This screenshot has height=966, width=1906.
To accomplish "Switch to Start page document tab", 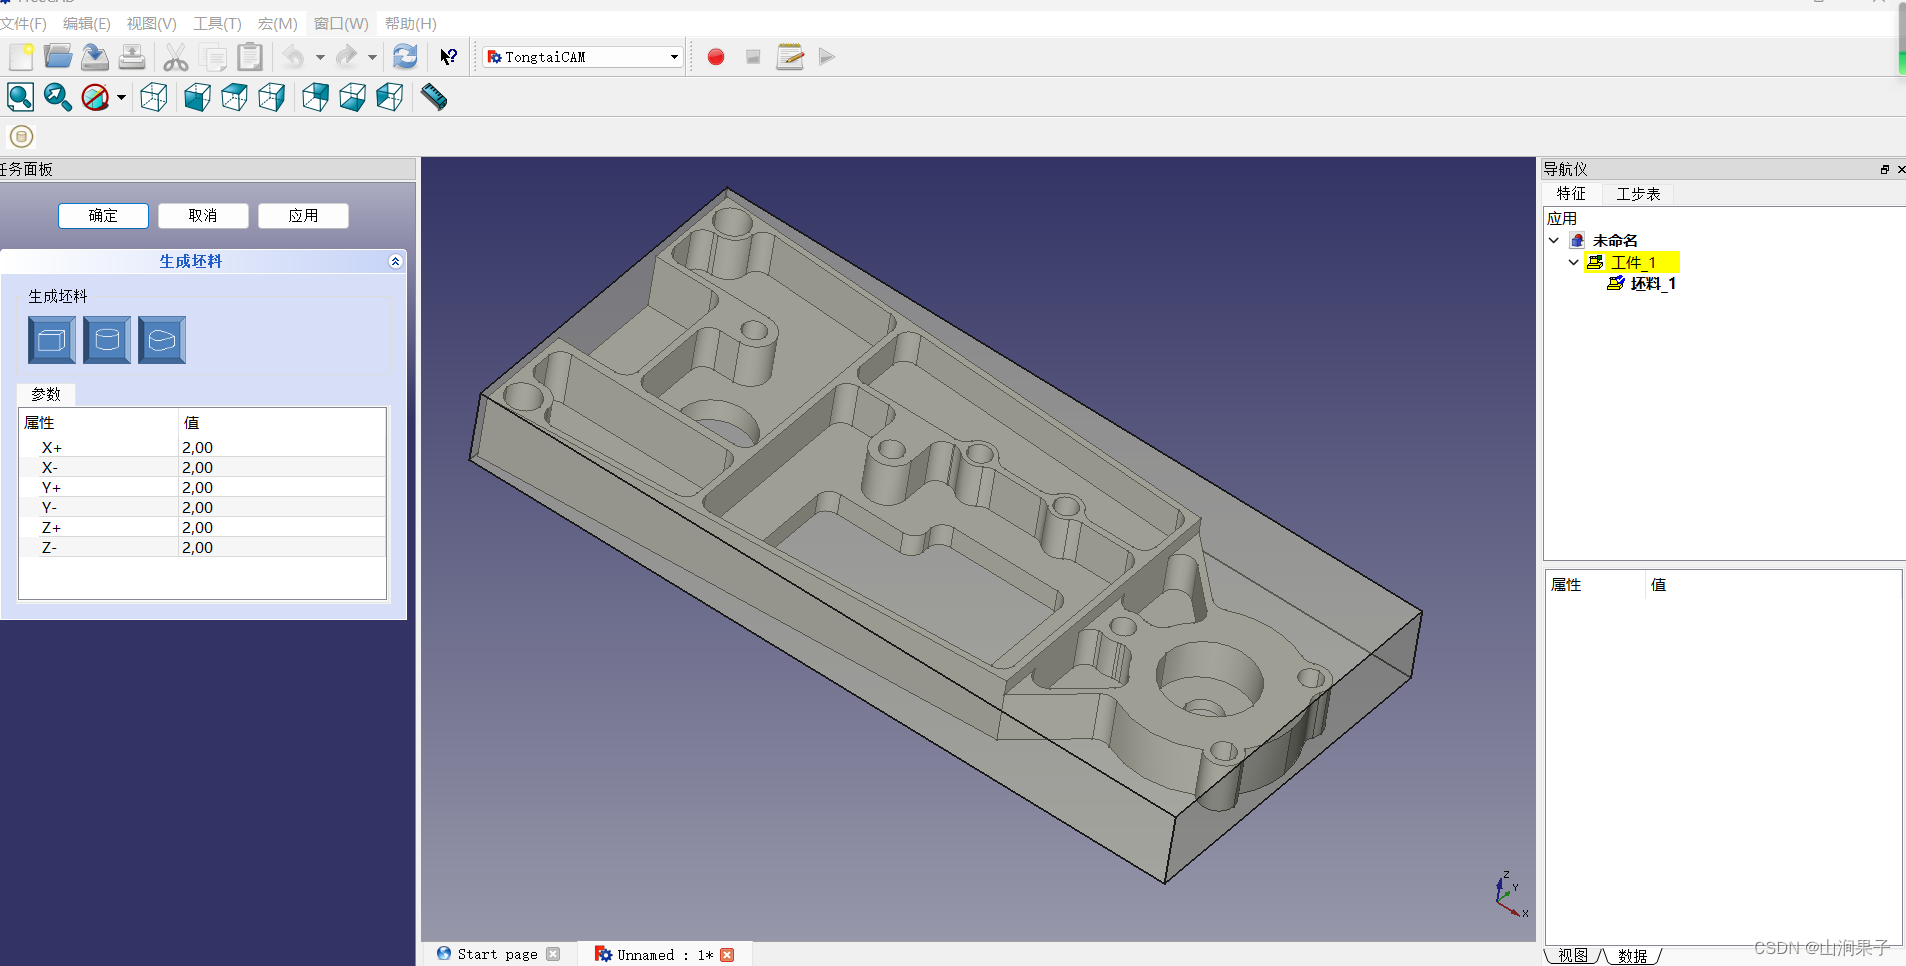I will (497, 954).
